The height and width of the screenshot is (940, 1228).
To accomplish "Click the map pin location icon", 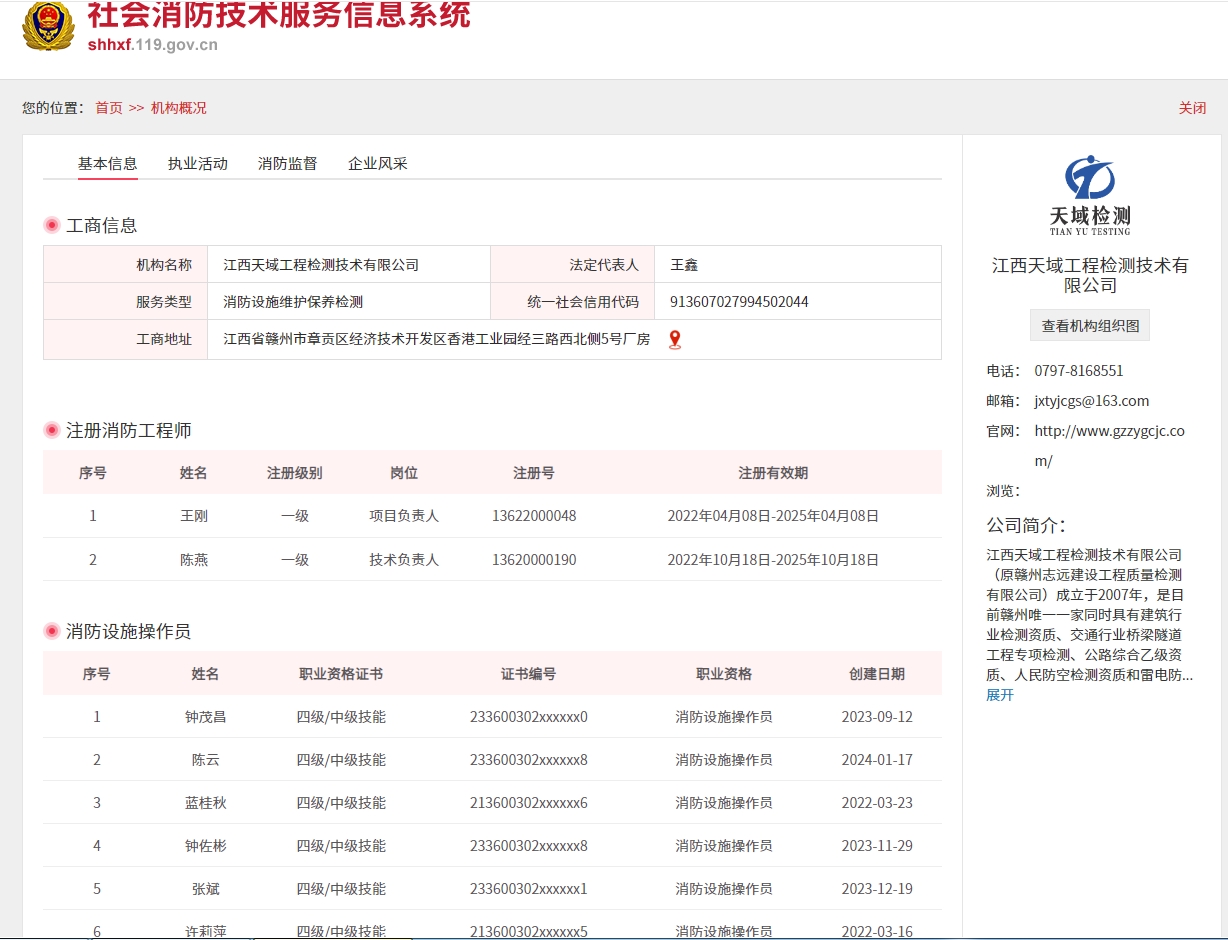I will tap(675, 340).
